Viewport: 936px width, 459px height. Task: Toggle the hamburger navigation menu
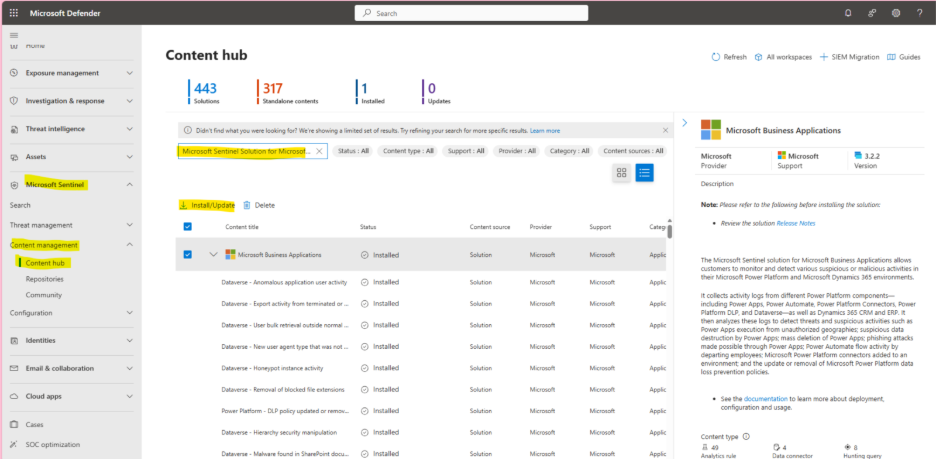point(14,35)
